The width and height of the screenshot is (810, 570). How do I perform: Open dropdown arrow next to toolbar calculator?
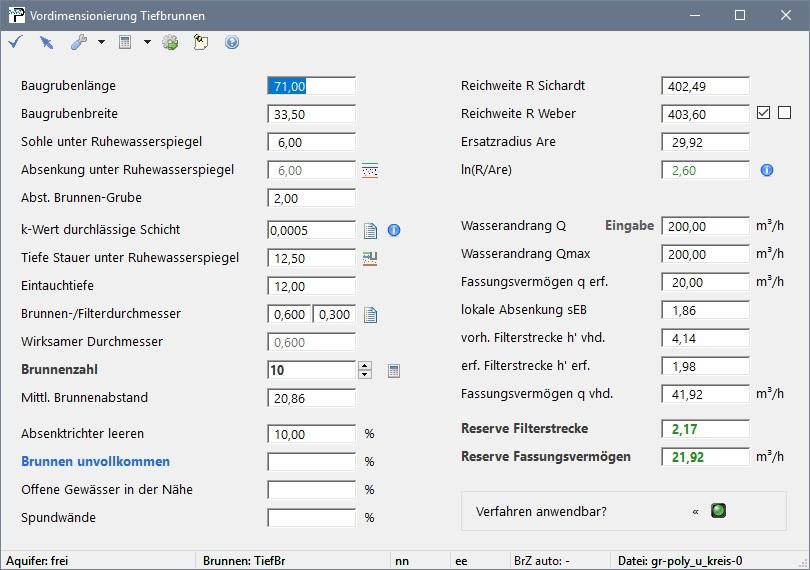coord(147,42)
